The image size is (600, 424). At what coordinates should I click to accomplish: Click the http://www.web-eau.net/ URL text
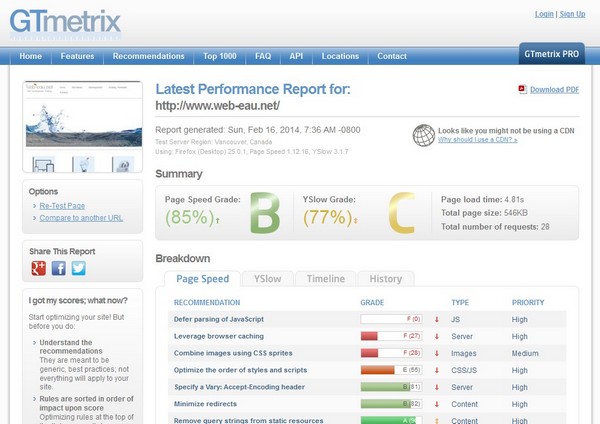[217, 106]
